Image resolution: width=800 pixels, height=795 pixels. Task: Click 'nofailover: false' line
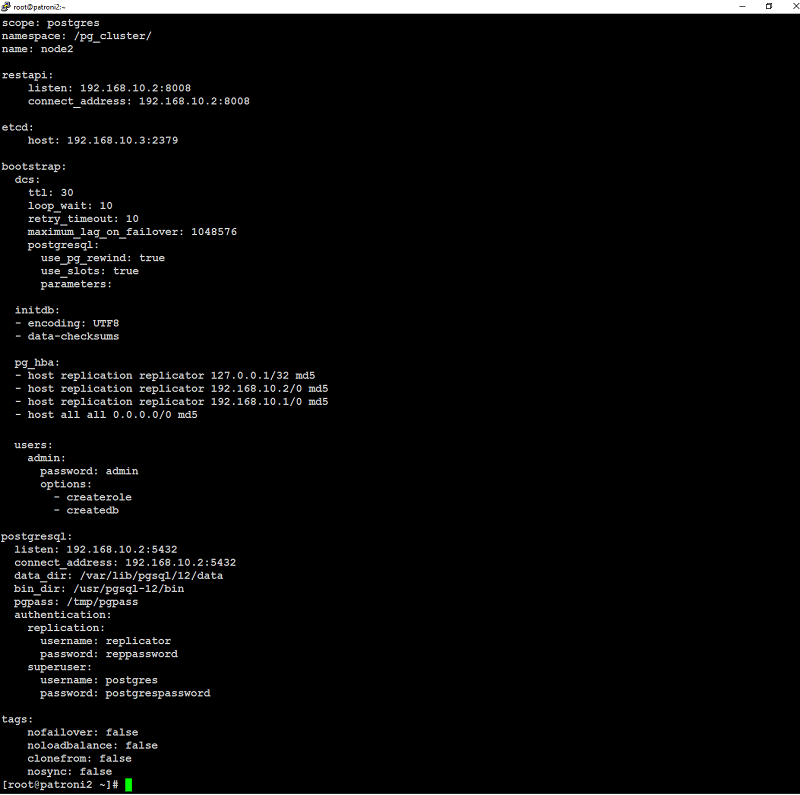point(83,733)
